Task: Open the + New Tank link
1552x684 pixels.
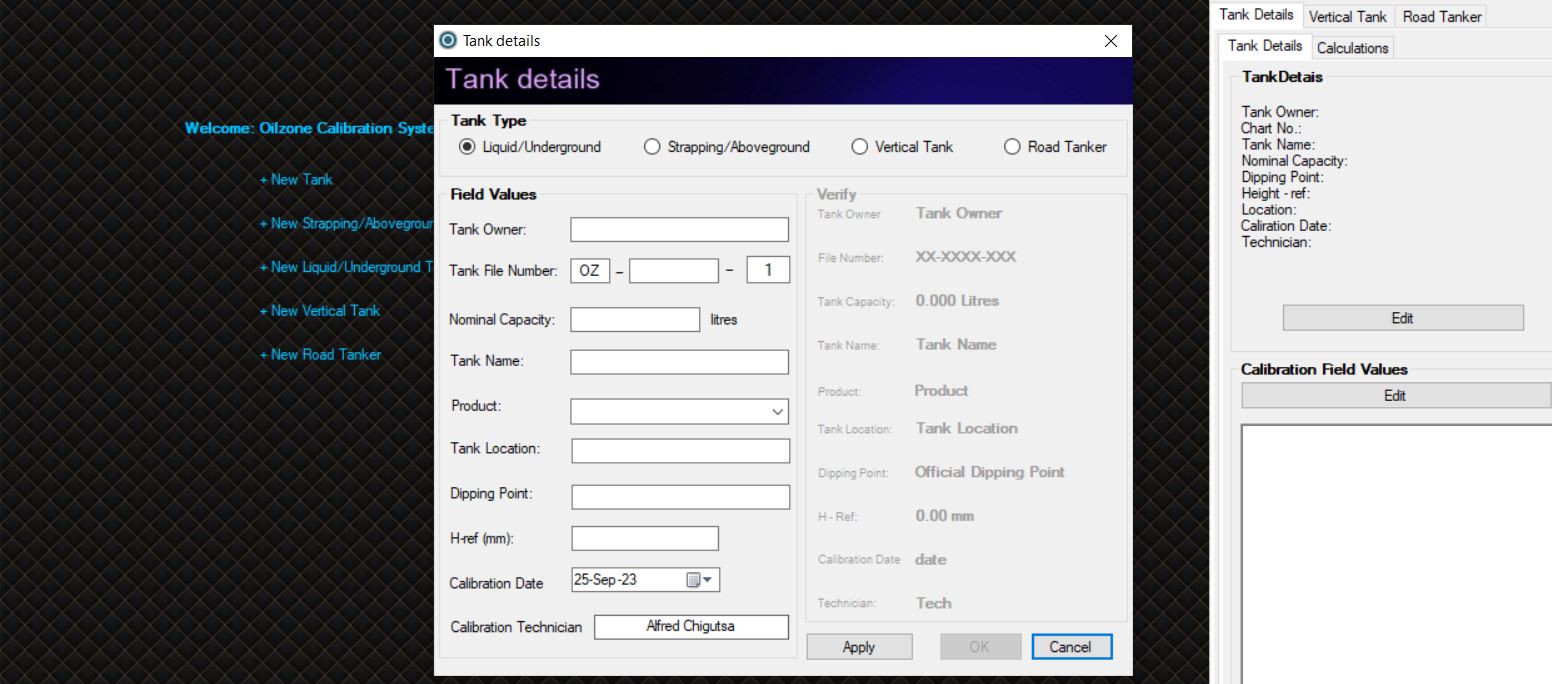Action: (x=296, y=180)
